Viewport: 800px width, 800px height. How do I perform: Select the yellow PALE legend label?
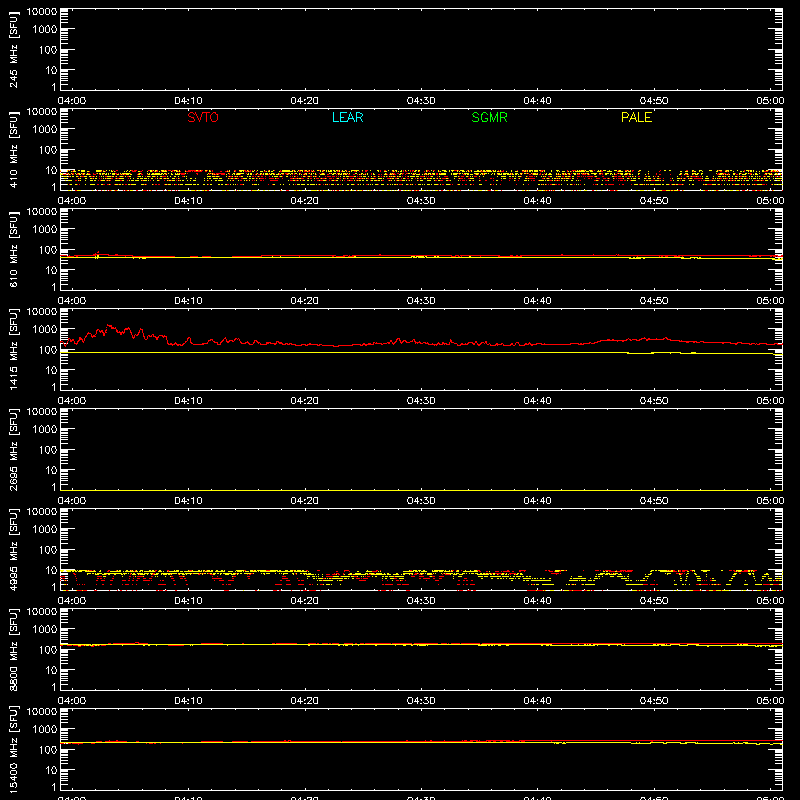pos(636,117)
